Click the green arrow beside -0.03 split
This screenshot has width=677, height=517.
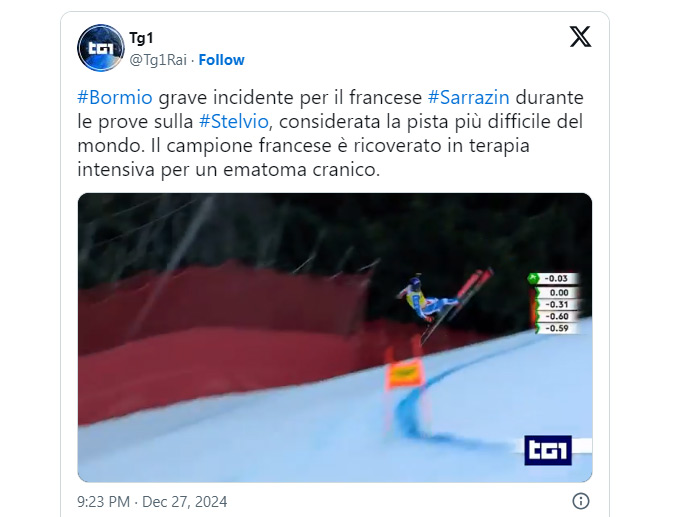[534, 278]
